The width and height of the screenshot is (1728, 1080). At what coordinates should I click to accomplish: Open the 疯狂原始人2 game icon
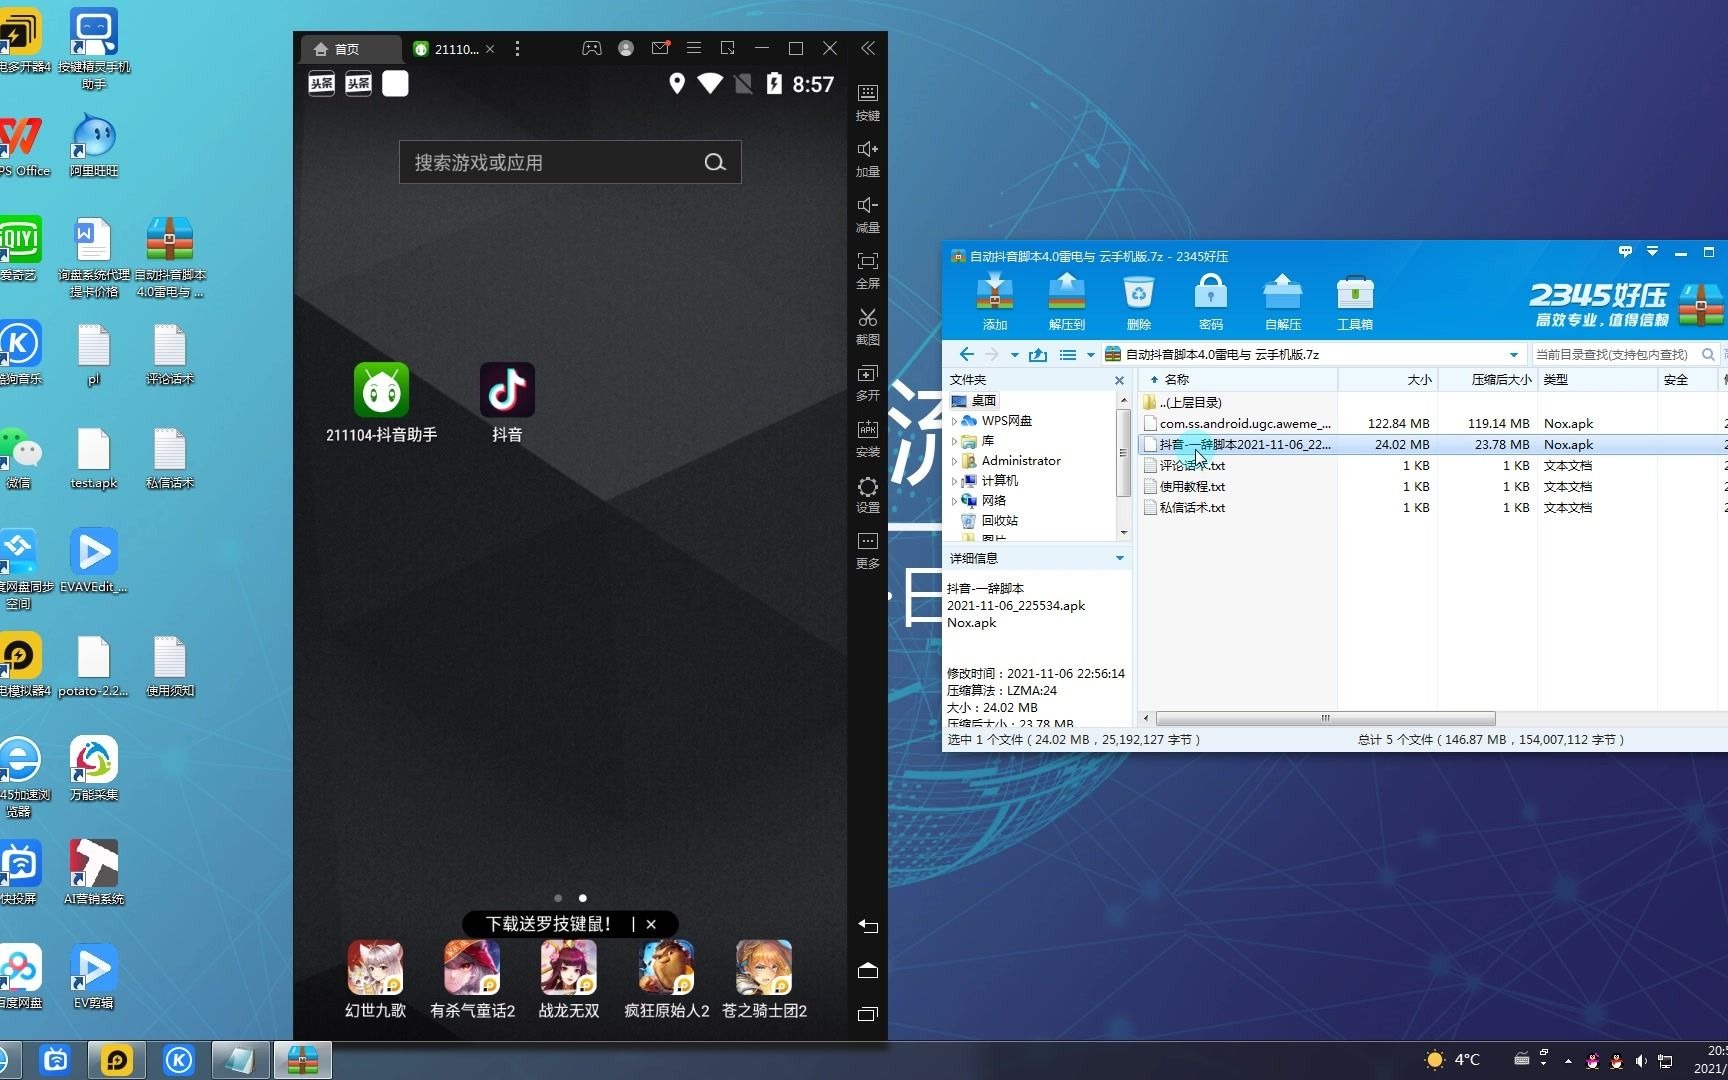click(x=667, y=968)
